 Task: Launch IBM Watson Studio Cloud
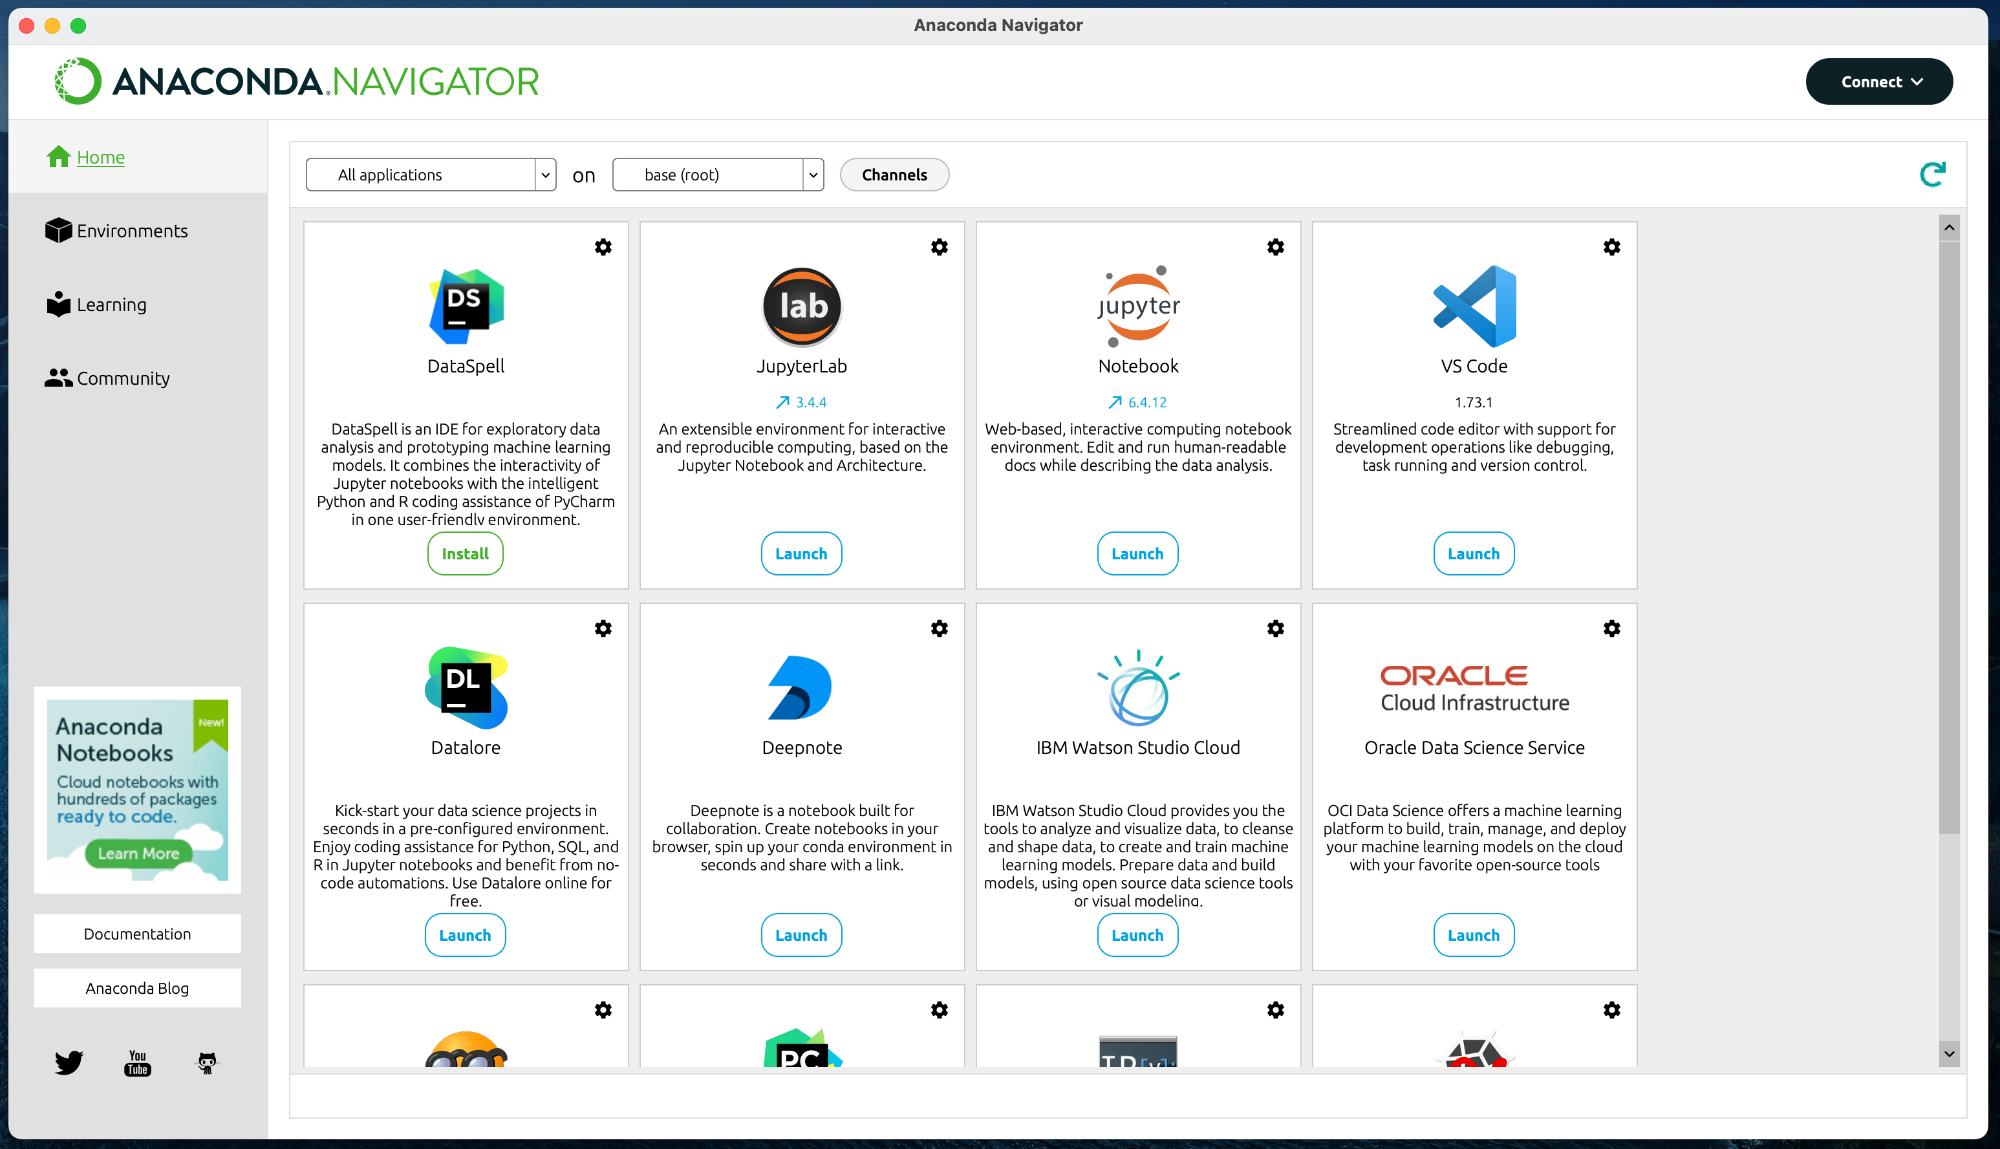pos(1137,936)
